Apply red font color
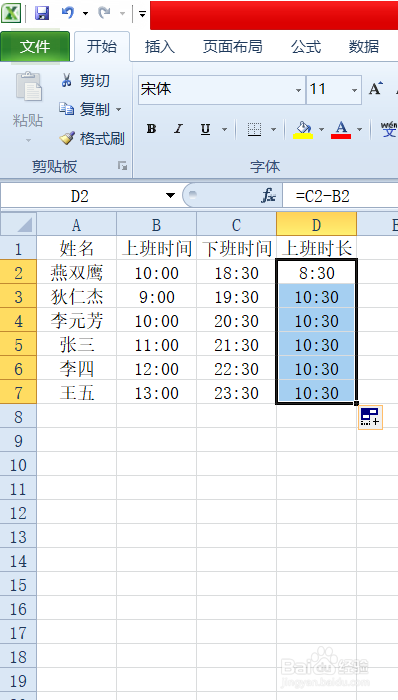398x700 pixels. [341, 129]
